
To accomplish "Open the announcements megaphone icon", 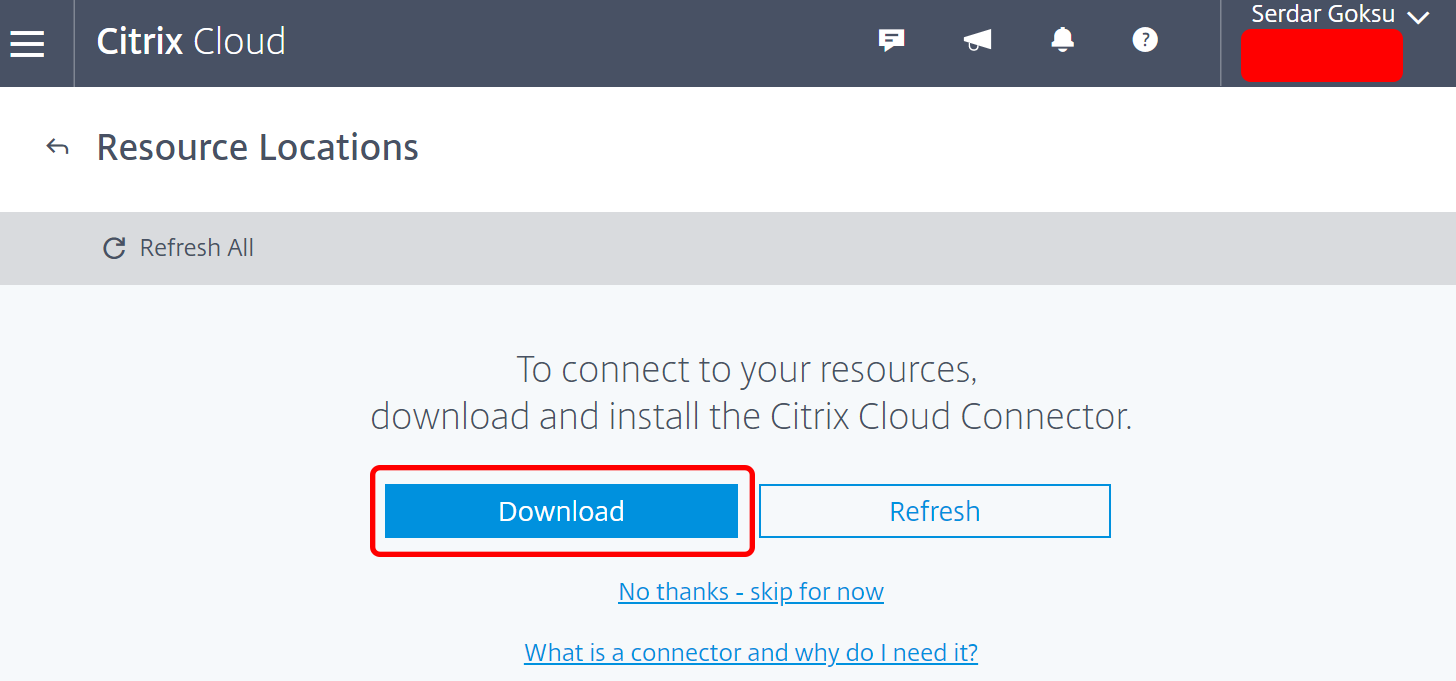I will click(977, 40).
